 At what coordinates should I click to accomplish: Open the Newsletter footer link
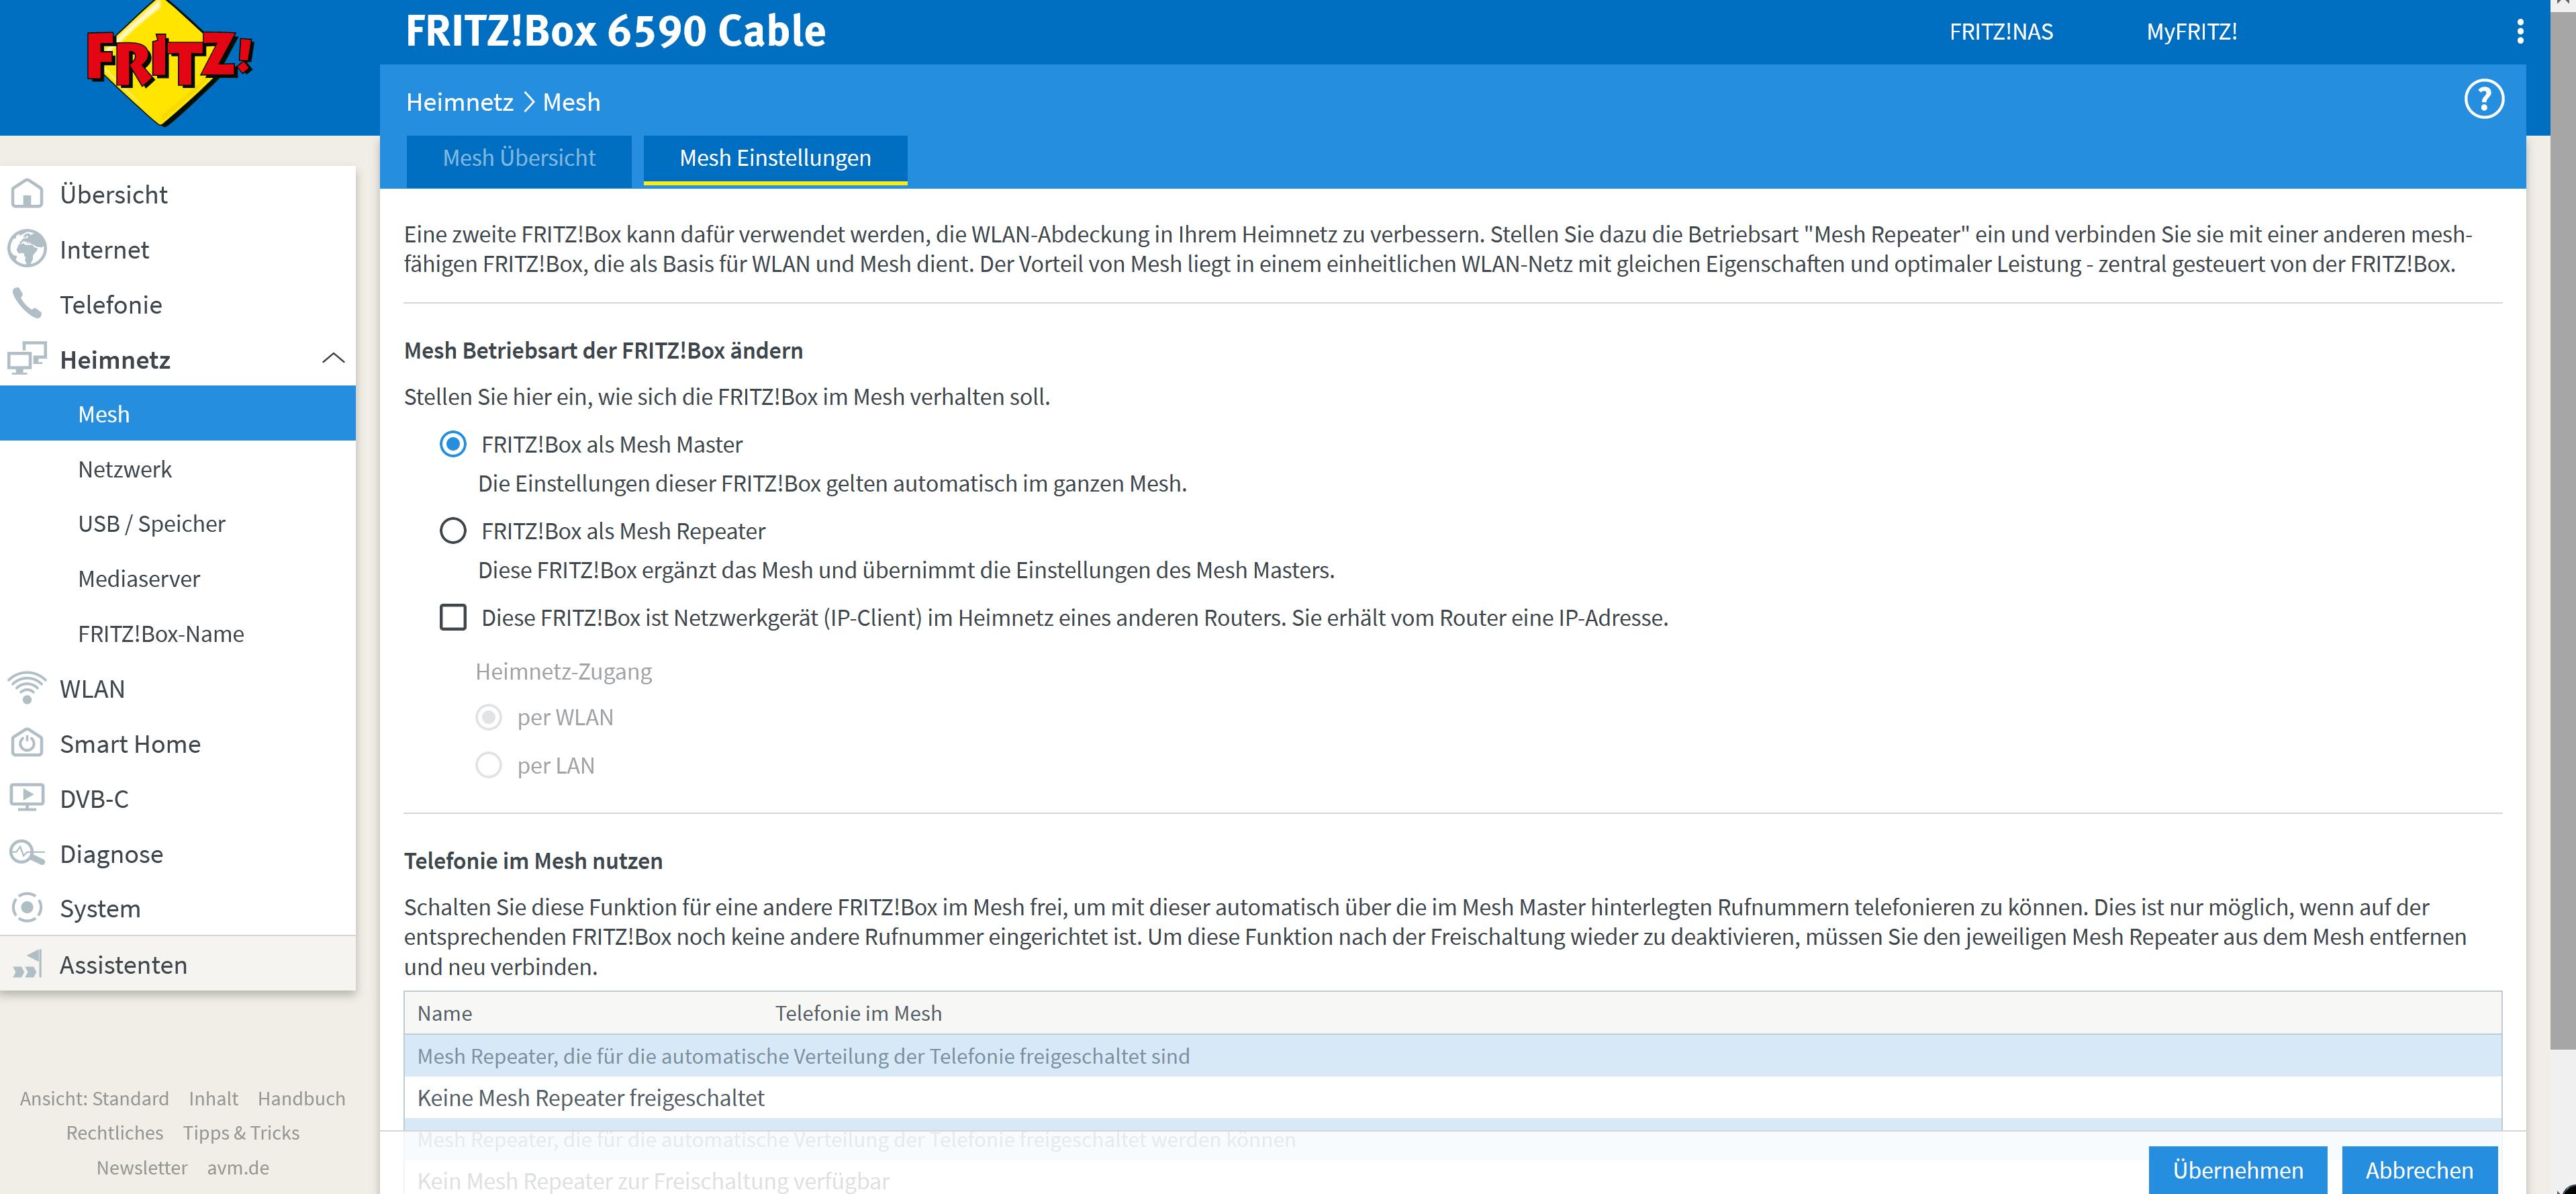click(x=142, y=1167)
